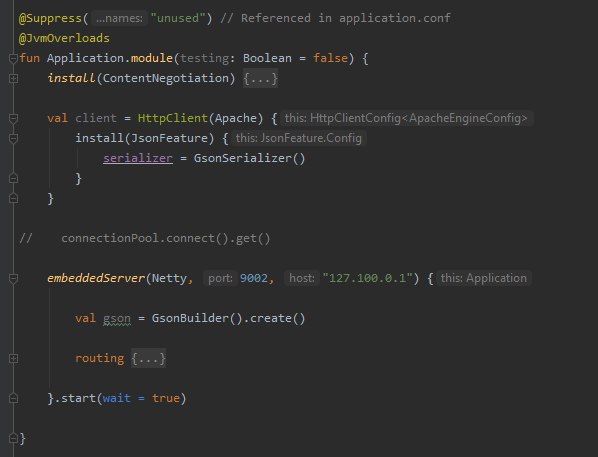Expand folded {...} after install(ContentNegotiation)

[x=260, y=79]
